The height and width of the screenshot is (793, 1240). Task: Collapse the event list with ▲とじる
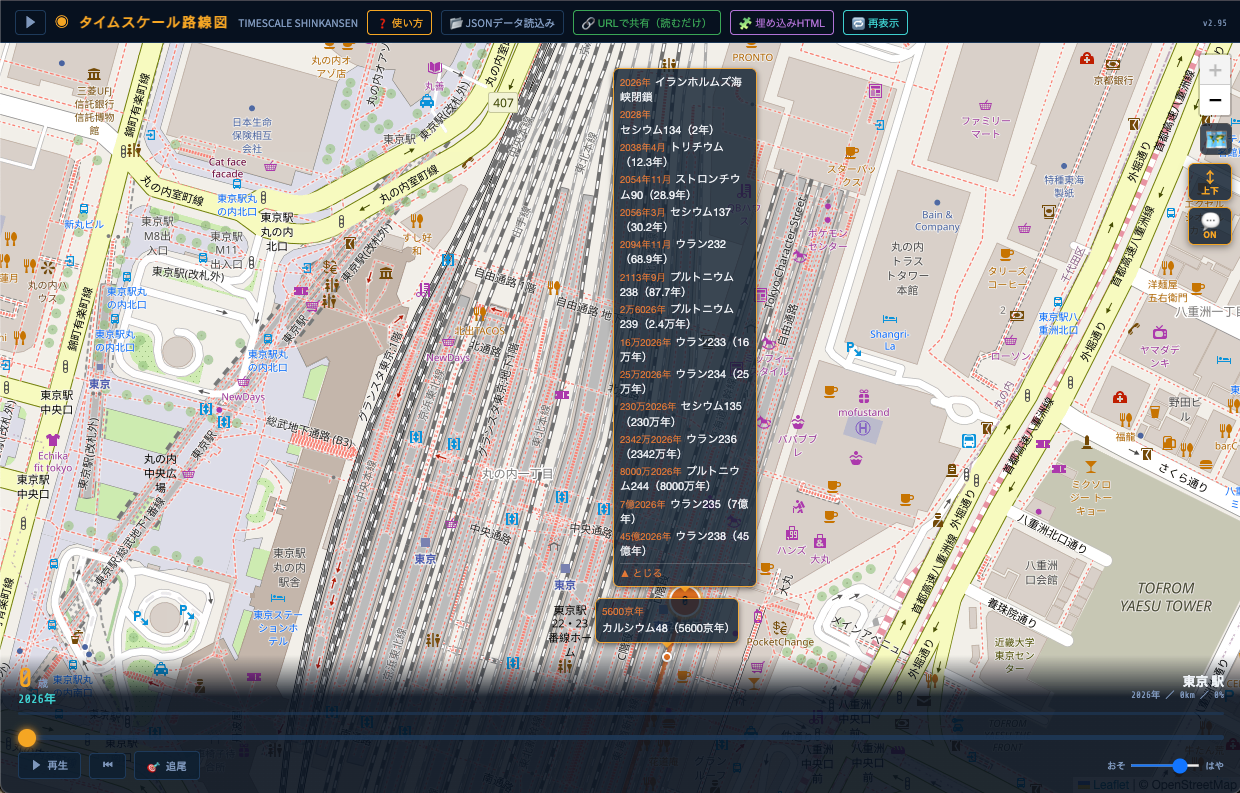pos(641,574)
